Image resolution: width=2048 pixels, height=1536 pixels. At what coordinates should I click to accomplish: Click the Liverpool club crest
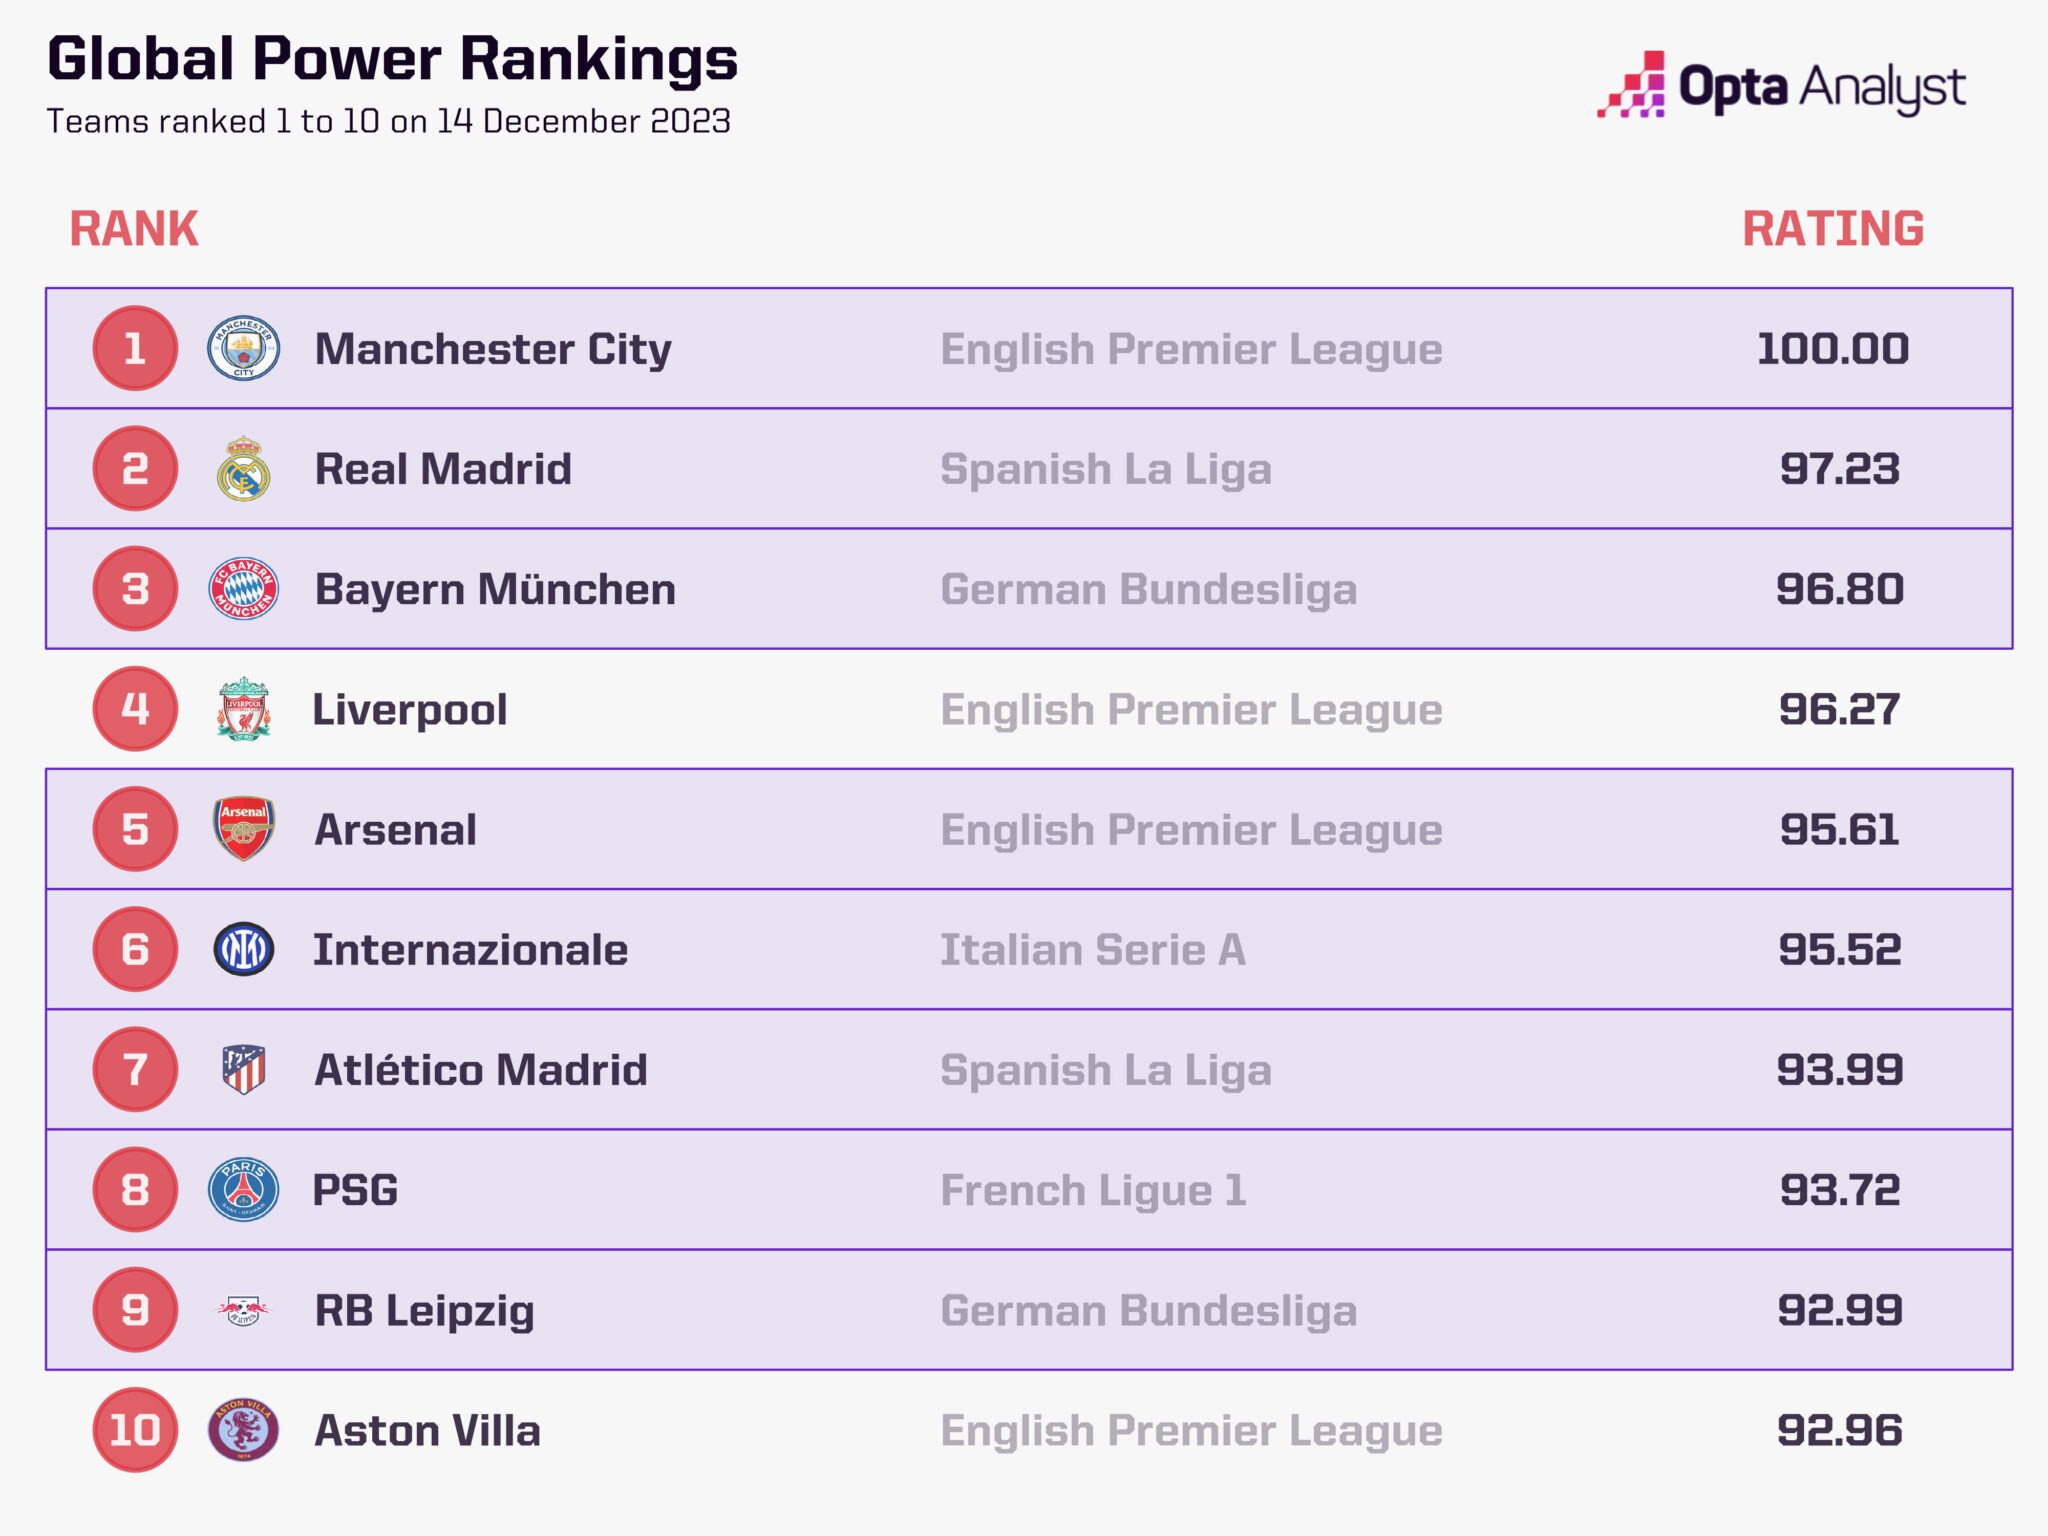(243, 708)
